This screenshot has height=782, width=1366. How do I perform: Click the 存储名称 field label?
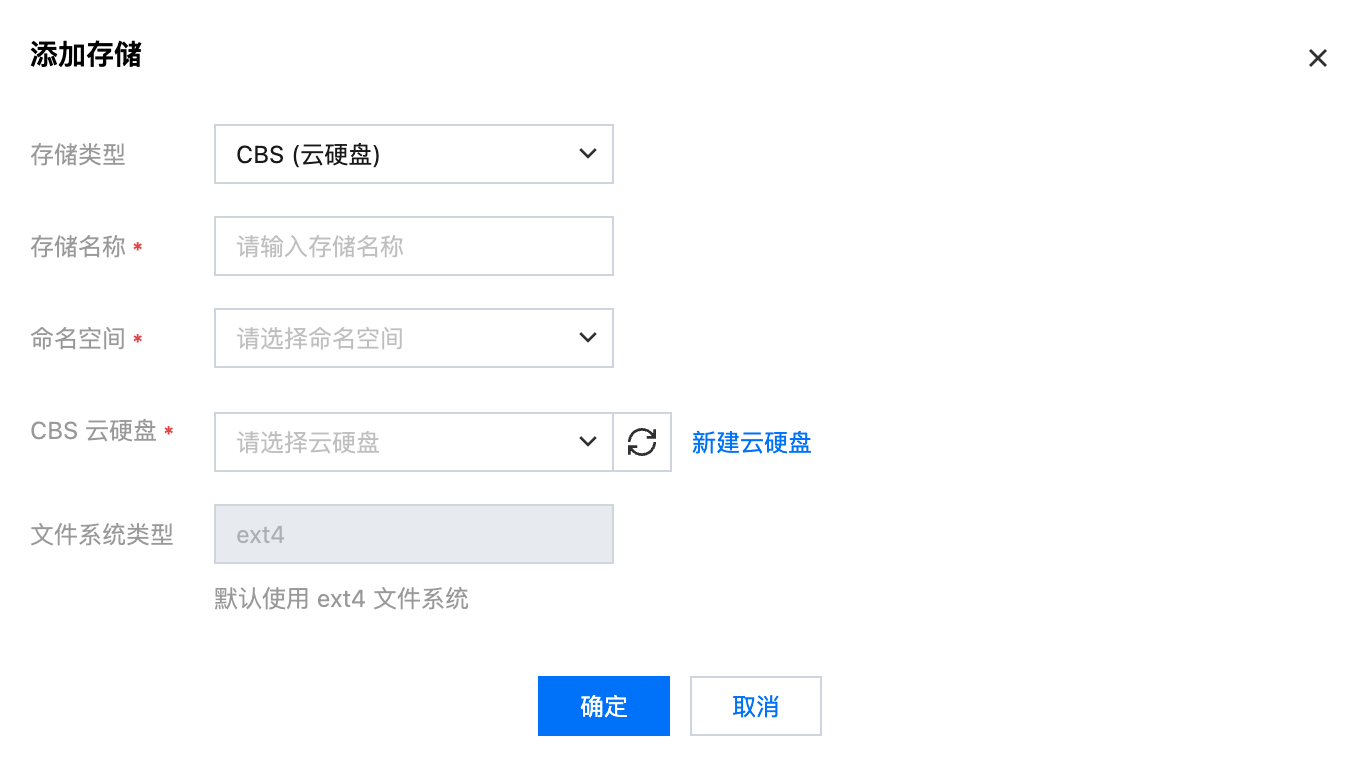coord(78,247)
